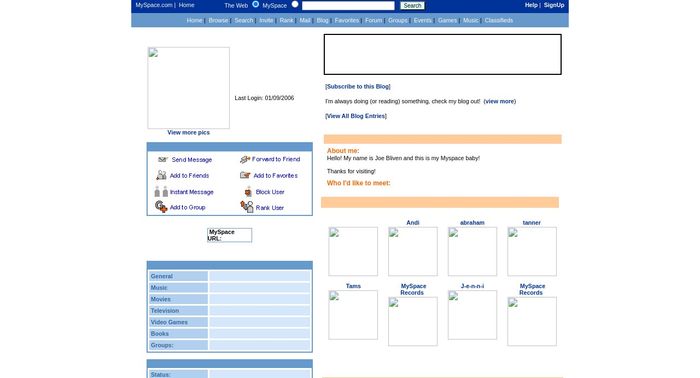Focus the top search text field
This screenshot has height=378, width=700.
click(348, 5)
